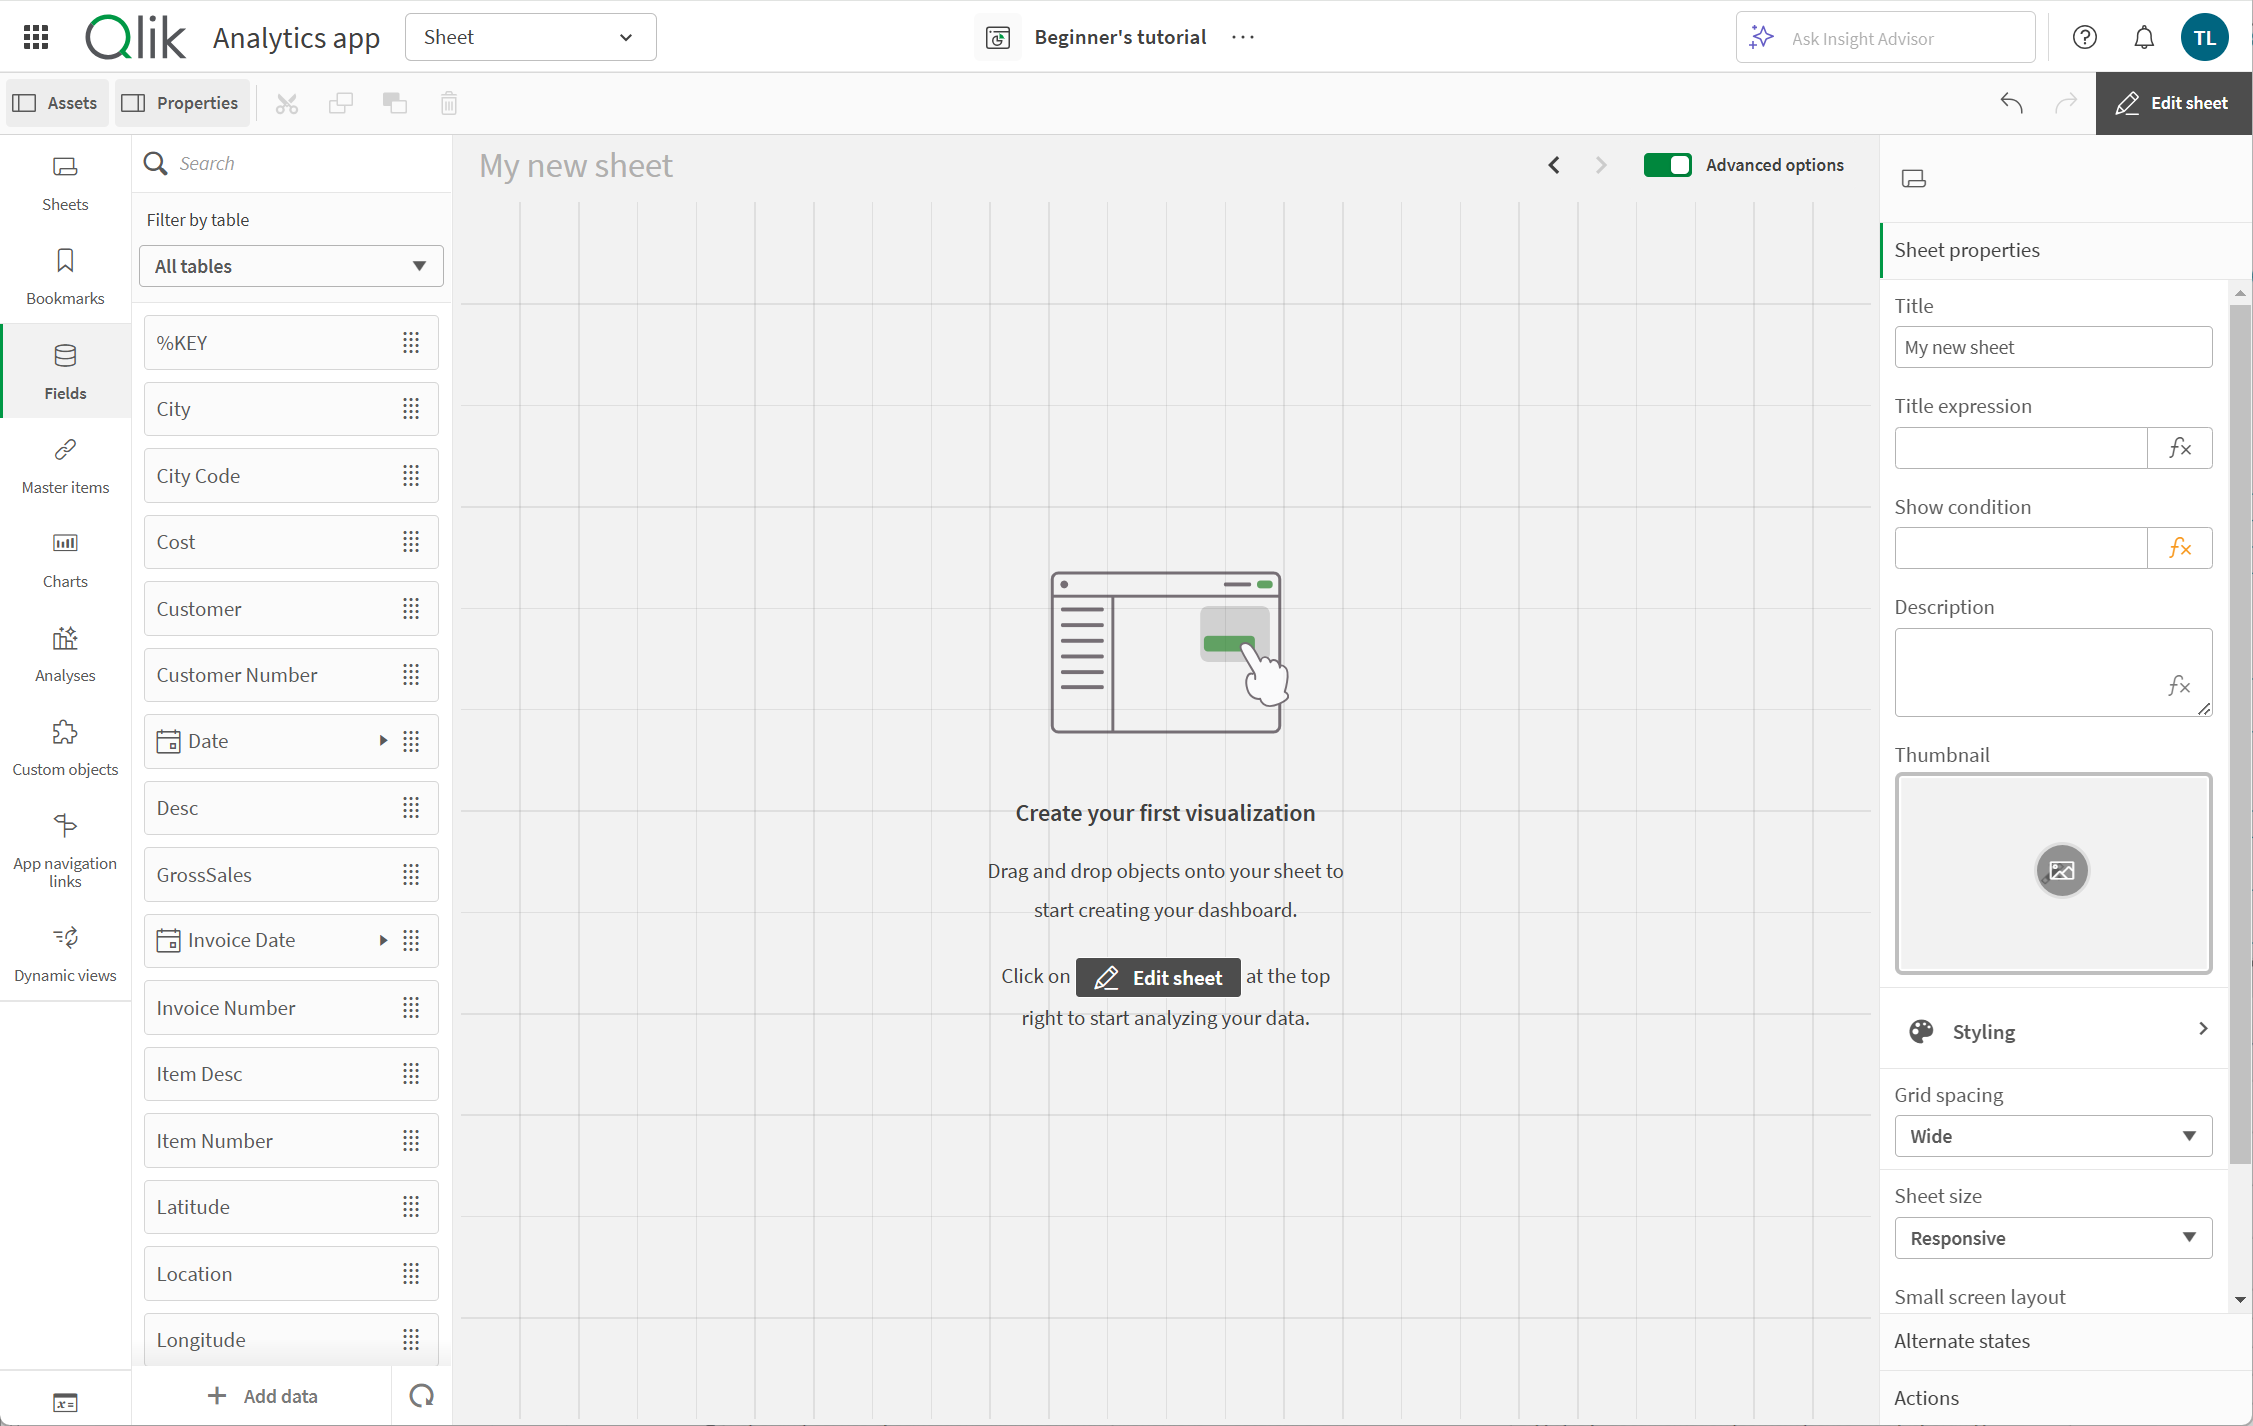The image size is (2253, 1426).
Task: Click the Master items panel icon
Action: [66, 463]
